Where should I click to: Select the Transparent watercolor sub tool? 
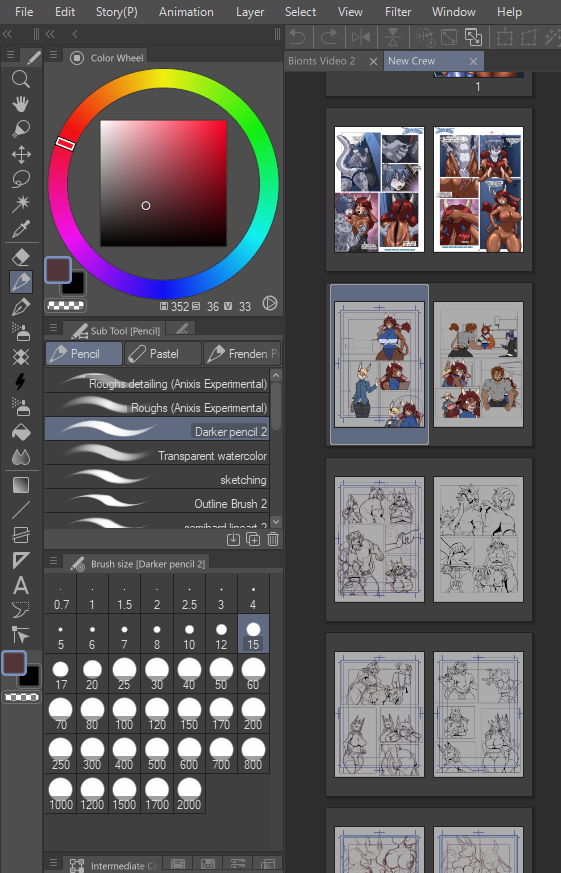point(157,454)
